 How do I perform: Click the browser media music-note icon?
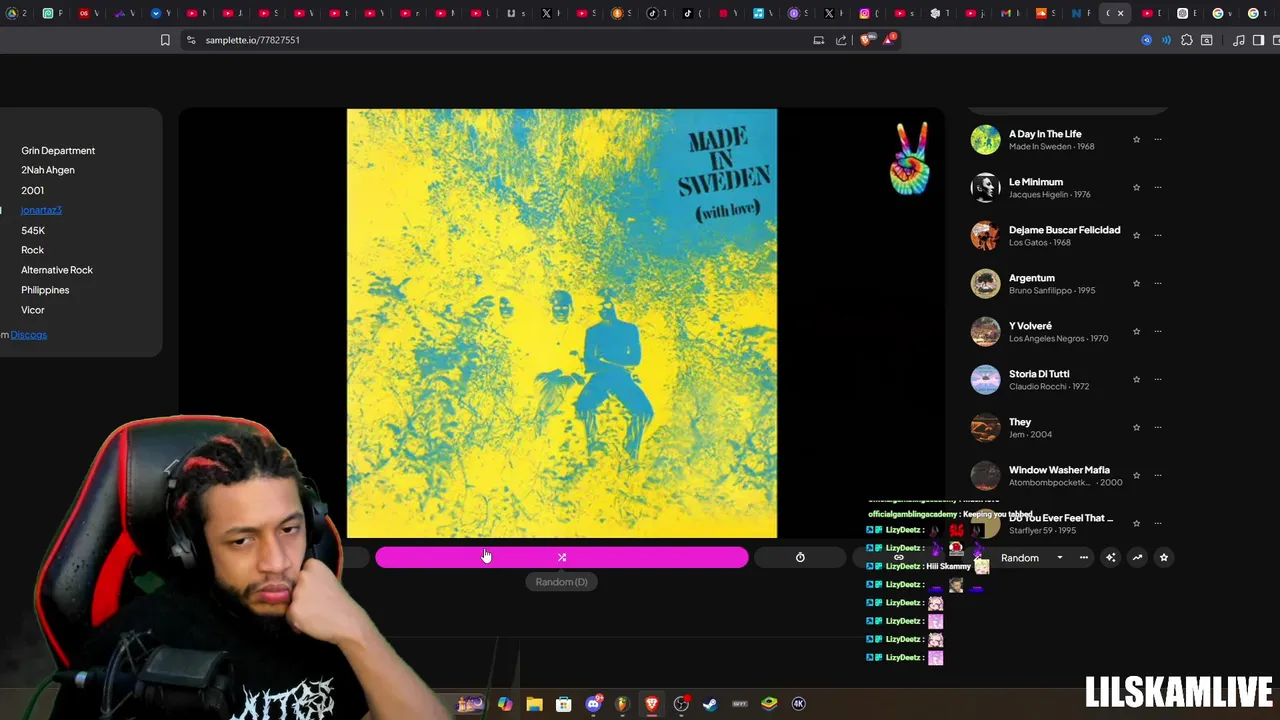coord(1239,40)
